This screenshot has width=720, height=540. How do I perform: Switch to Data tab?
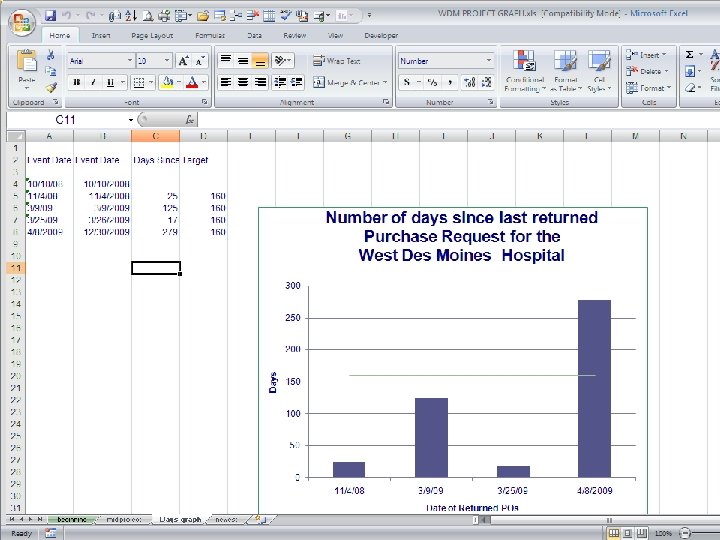tap(254, 35)
